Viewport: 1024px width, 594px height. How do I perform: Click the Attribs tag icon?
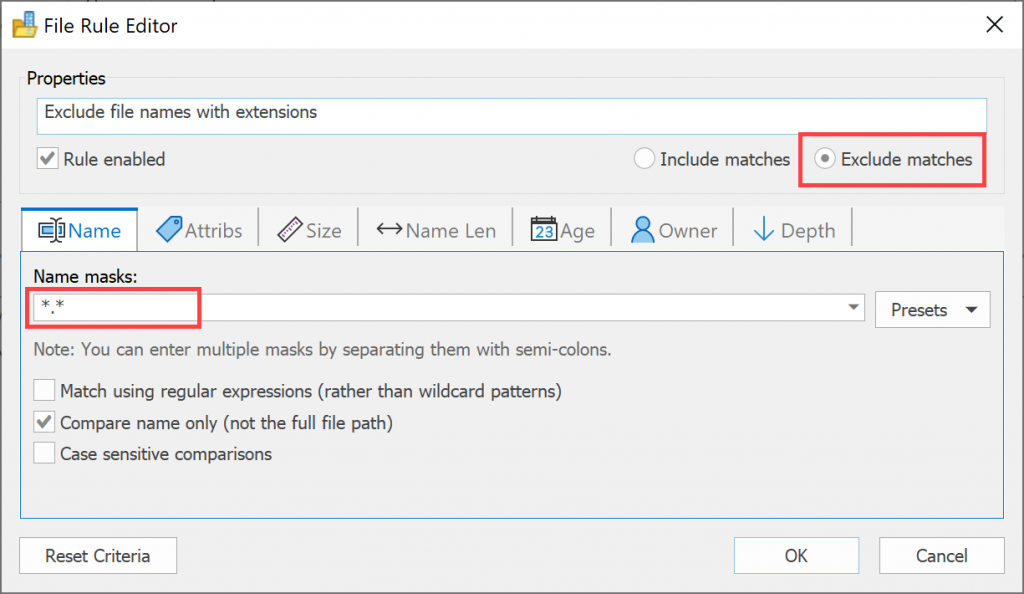pos(169,230)
